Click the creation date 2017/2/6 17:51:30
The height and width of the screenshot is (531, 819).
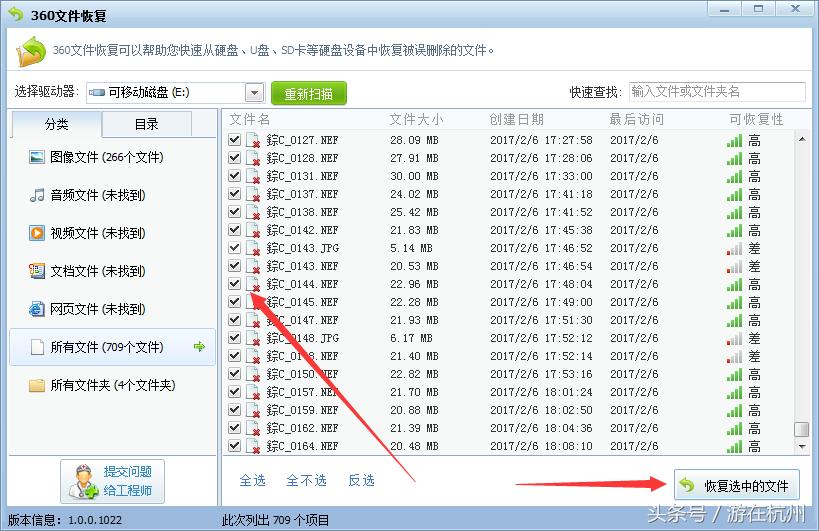point(541,321)
